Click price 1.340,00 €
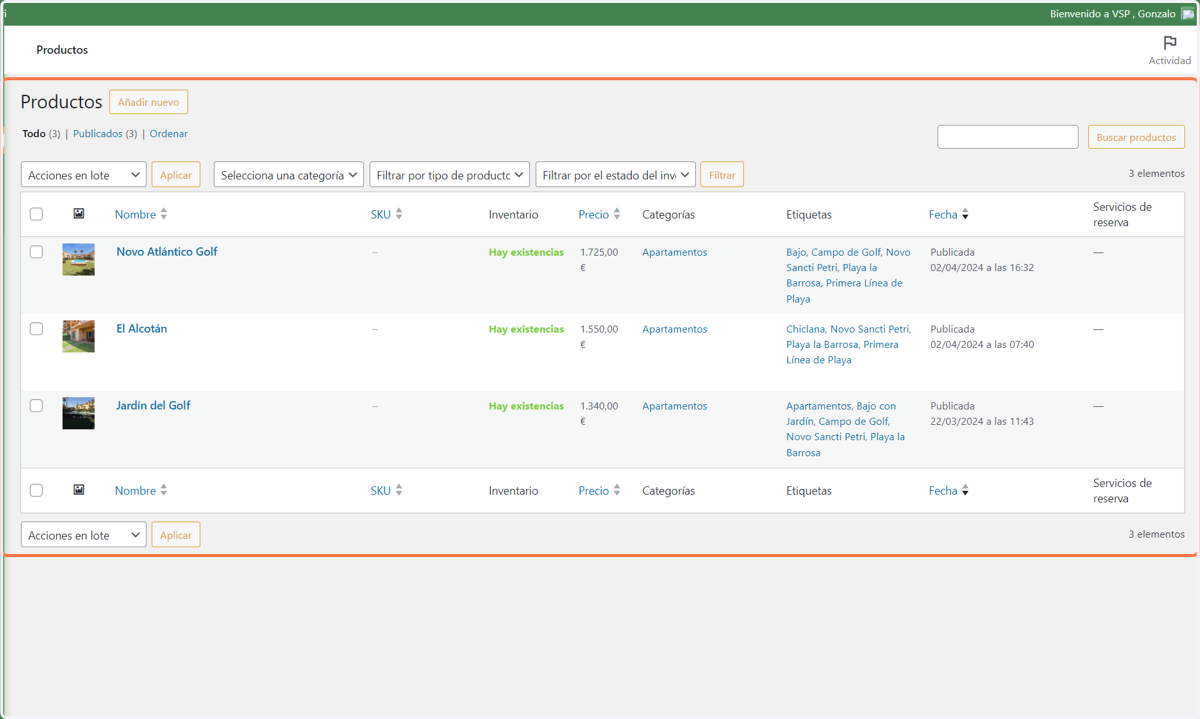The height and width of the screenshot is (719, 1200). click(599, 414)
